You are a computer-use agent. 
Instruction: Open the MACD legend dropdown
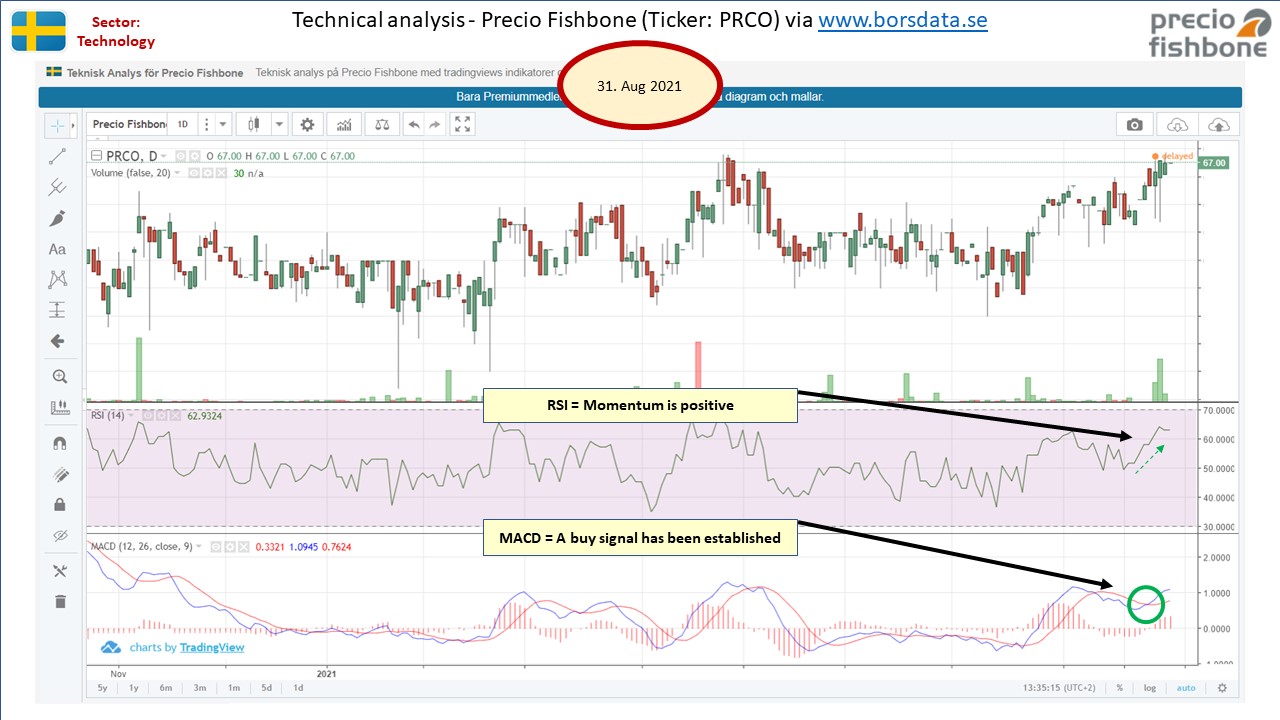[198, 547]
